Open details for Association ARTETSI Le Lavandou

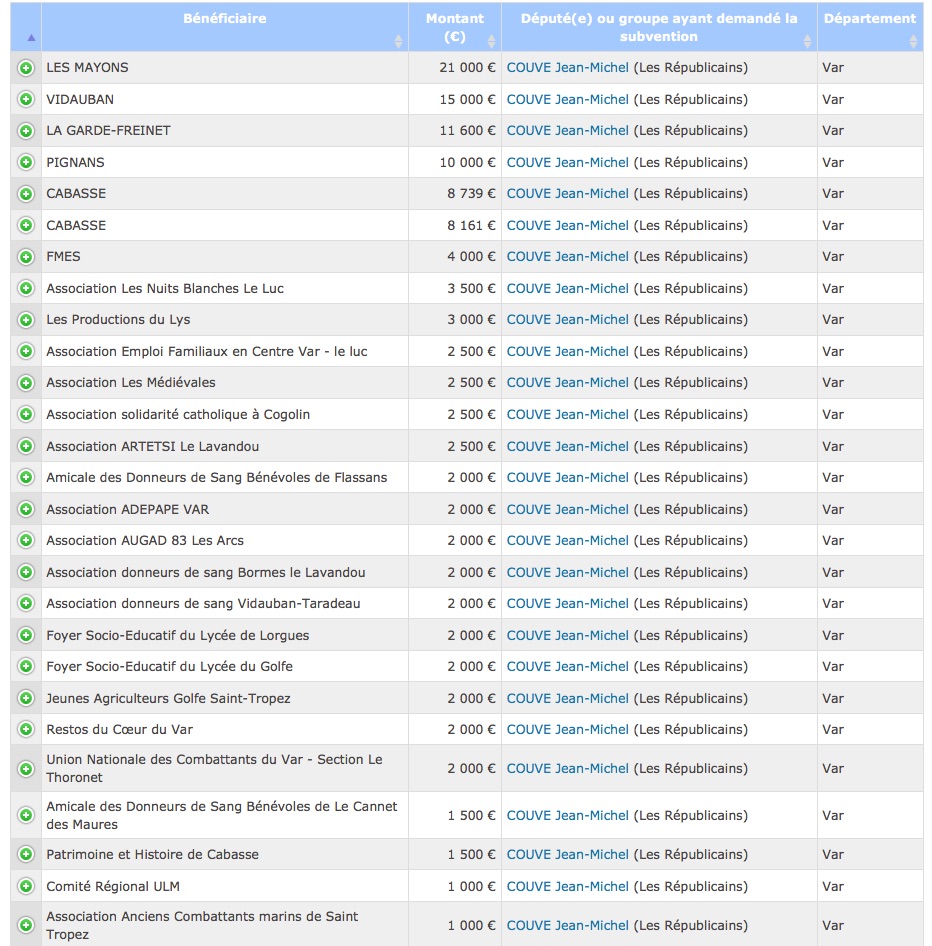pyautogui.click(x=26, y=446)
